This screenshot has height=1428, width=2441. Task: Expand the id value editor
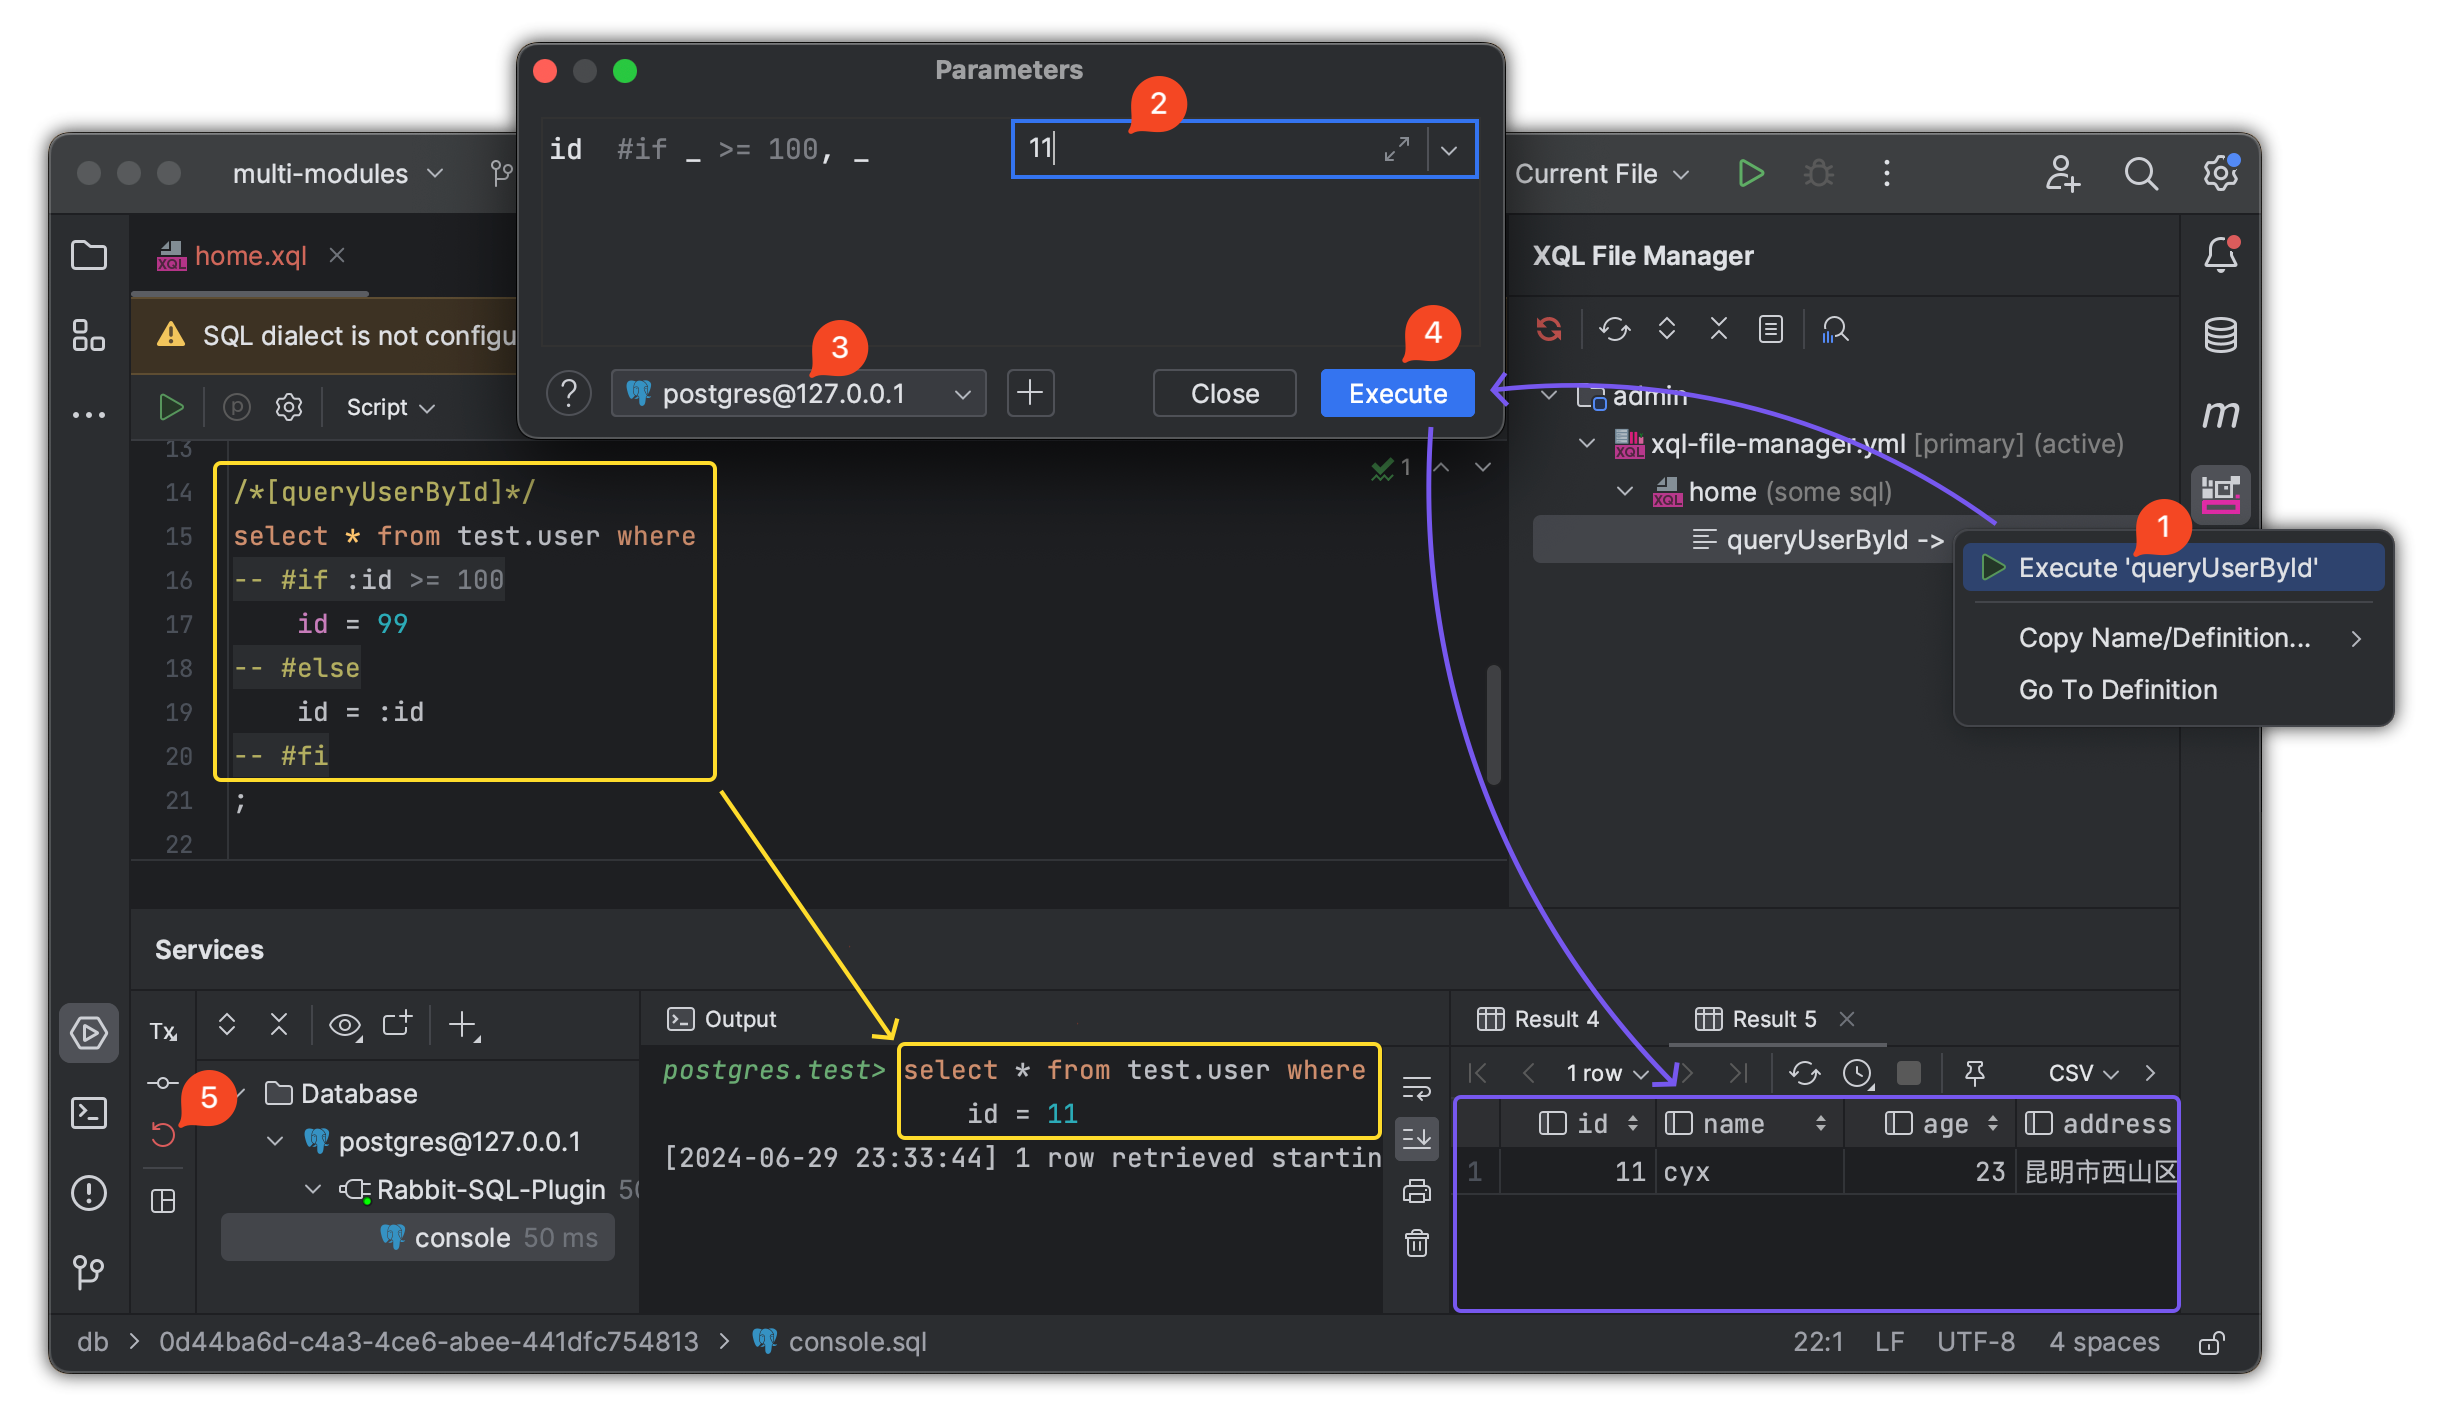[1397, 149]
